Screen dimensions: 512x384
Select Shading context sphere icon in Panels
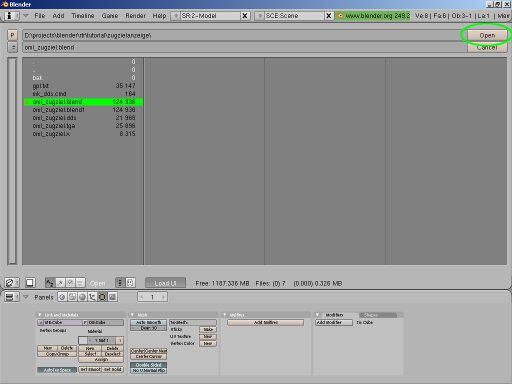pyautogui.click(x=82, y=297)
